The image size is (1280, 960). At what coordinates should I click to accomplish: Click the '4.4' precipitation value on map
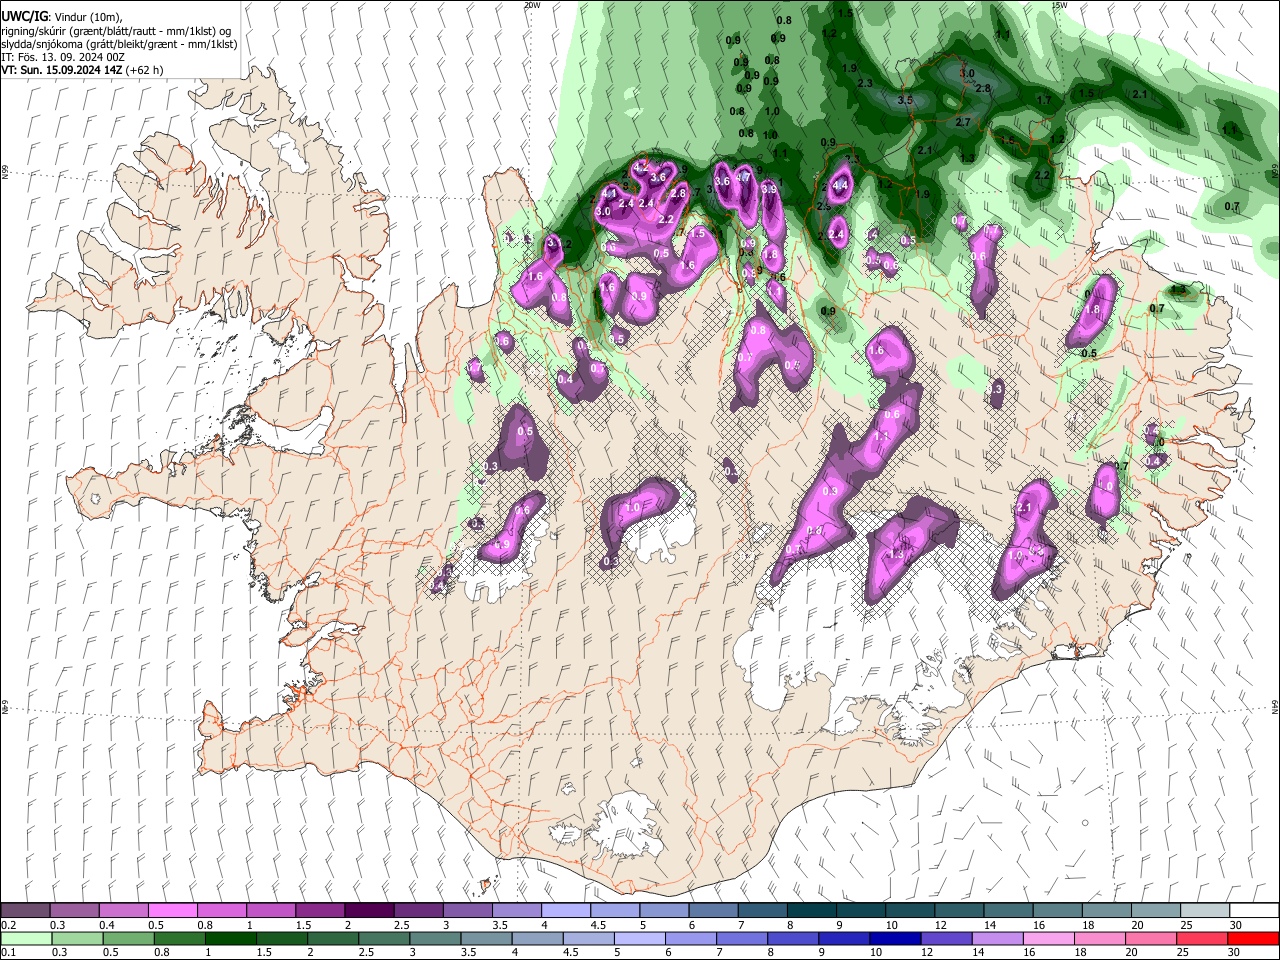click(840, 185)
